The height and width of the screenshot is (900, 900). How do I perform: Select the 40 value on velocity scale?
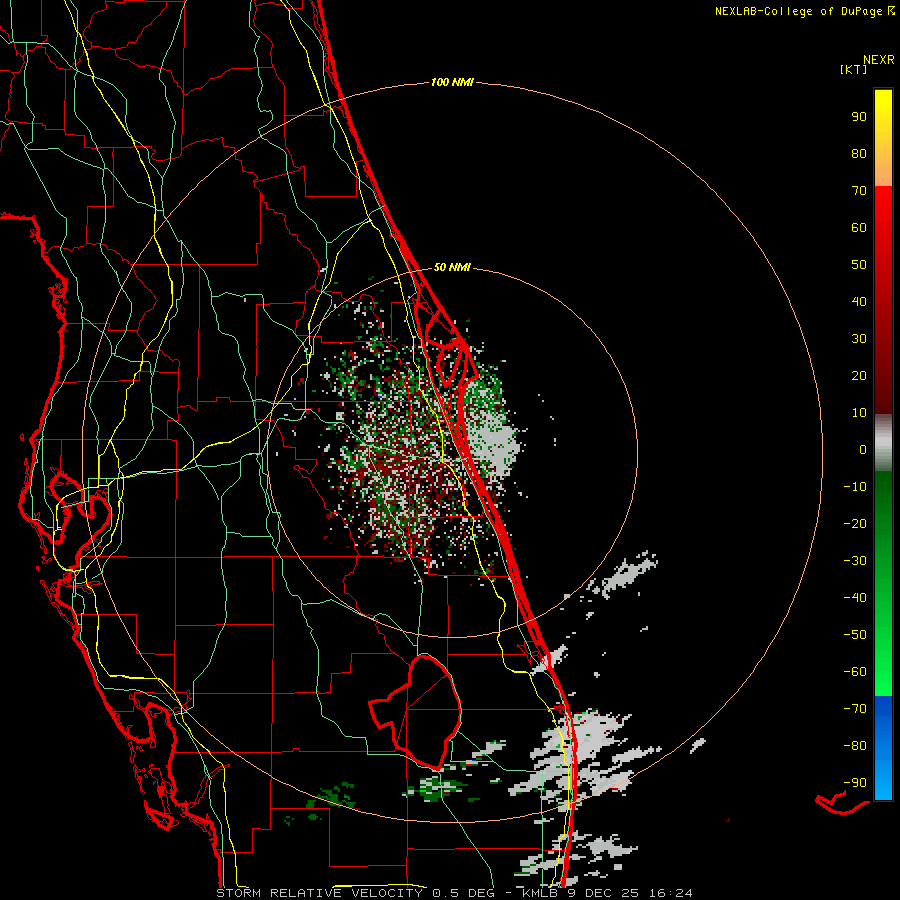click(x=859, y=301)
